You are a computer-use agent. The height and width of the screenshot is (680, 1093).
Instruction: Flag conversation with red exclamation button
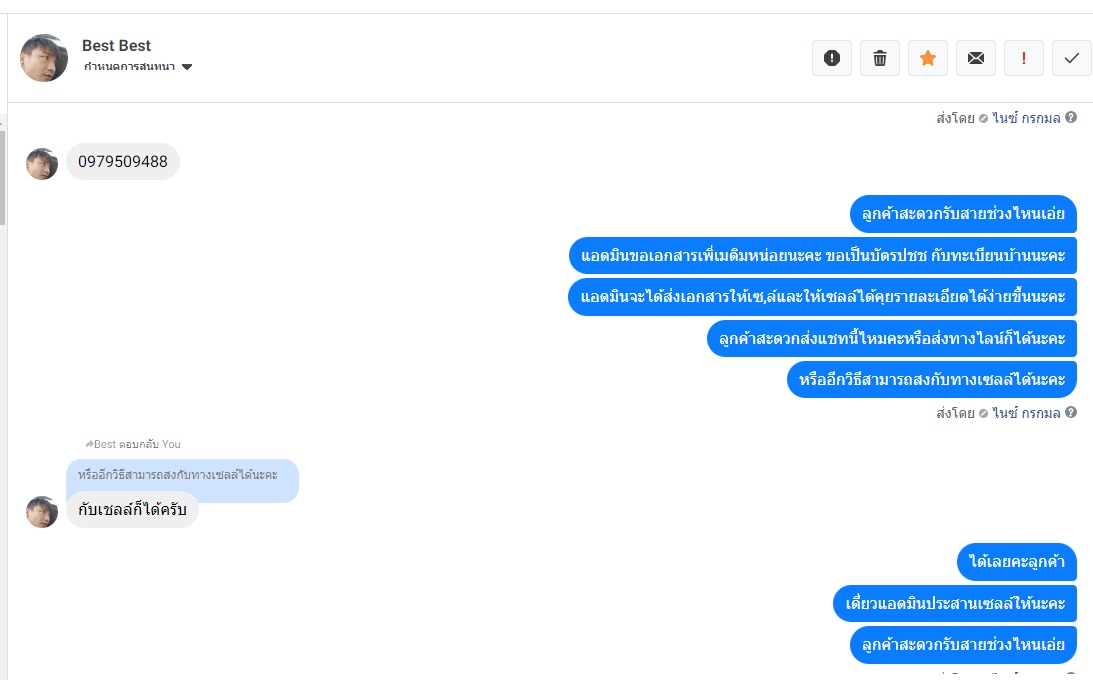[x=1024, y=58]
